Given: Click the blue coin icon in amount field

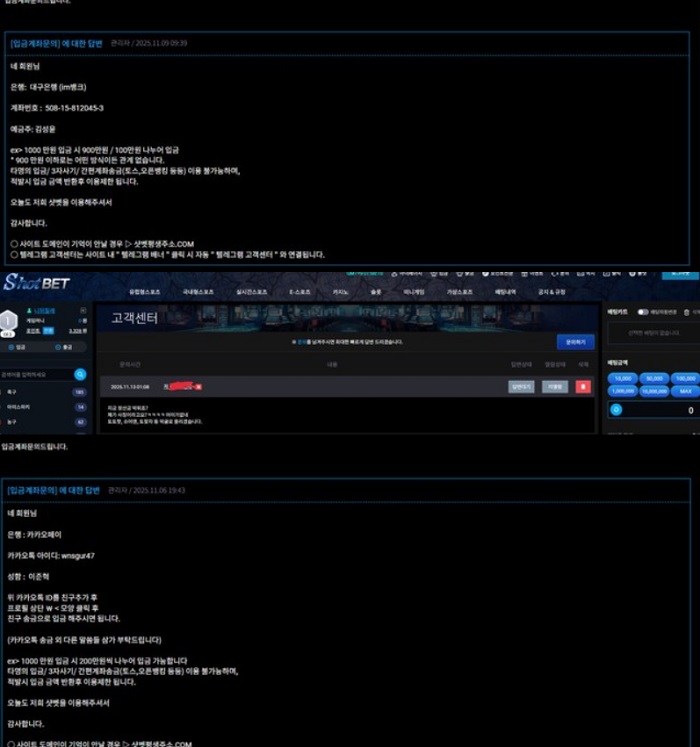Looking at the screenshot, I should point(616,410).
